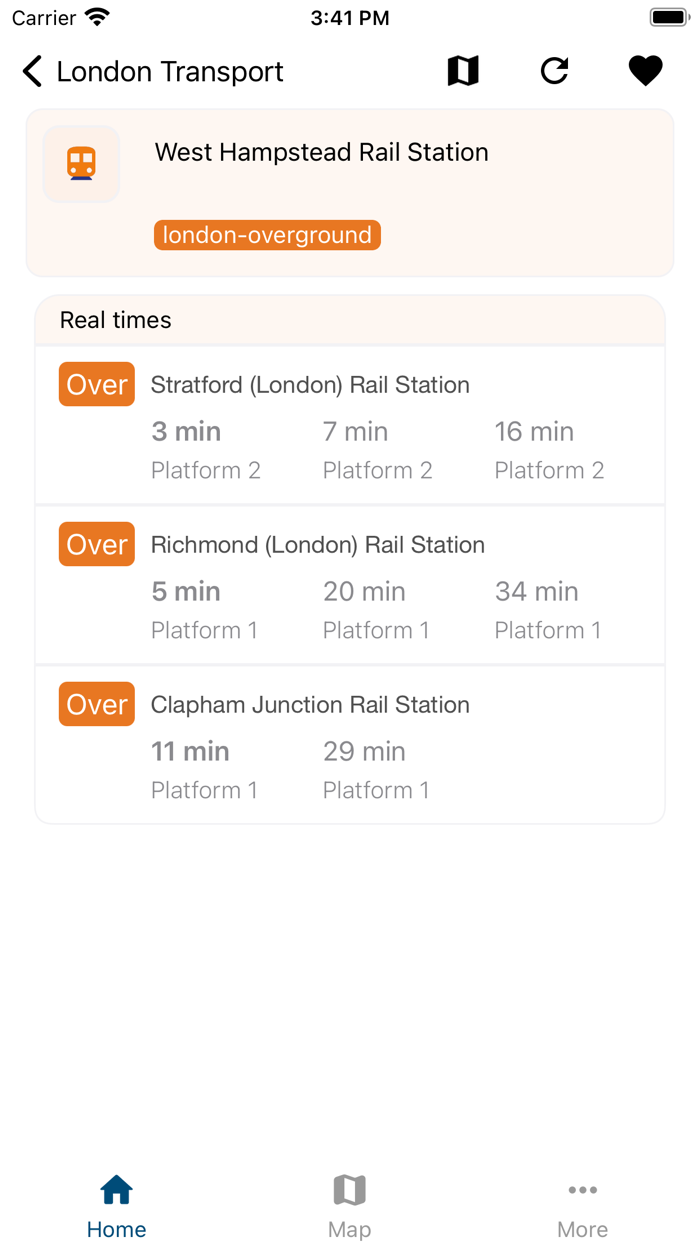Tap the Real times section header
The width and height of the screenshot is (700, 1244).
(116, 320)
